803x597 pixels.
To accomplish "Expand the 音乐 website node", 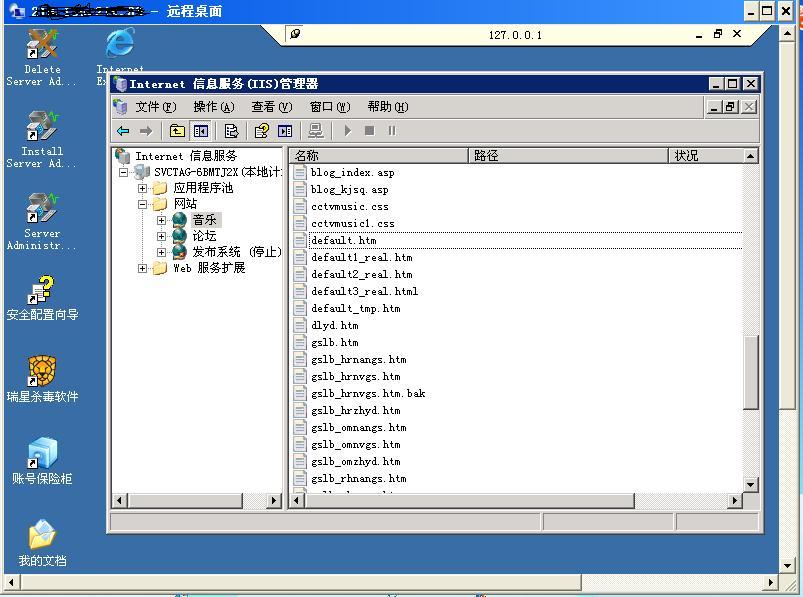I will [x=161, y=220].
